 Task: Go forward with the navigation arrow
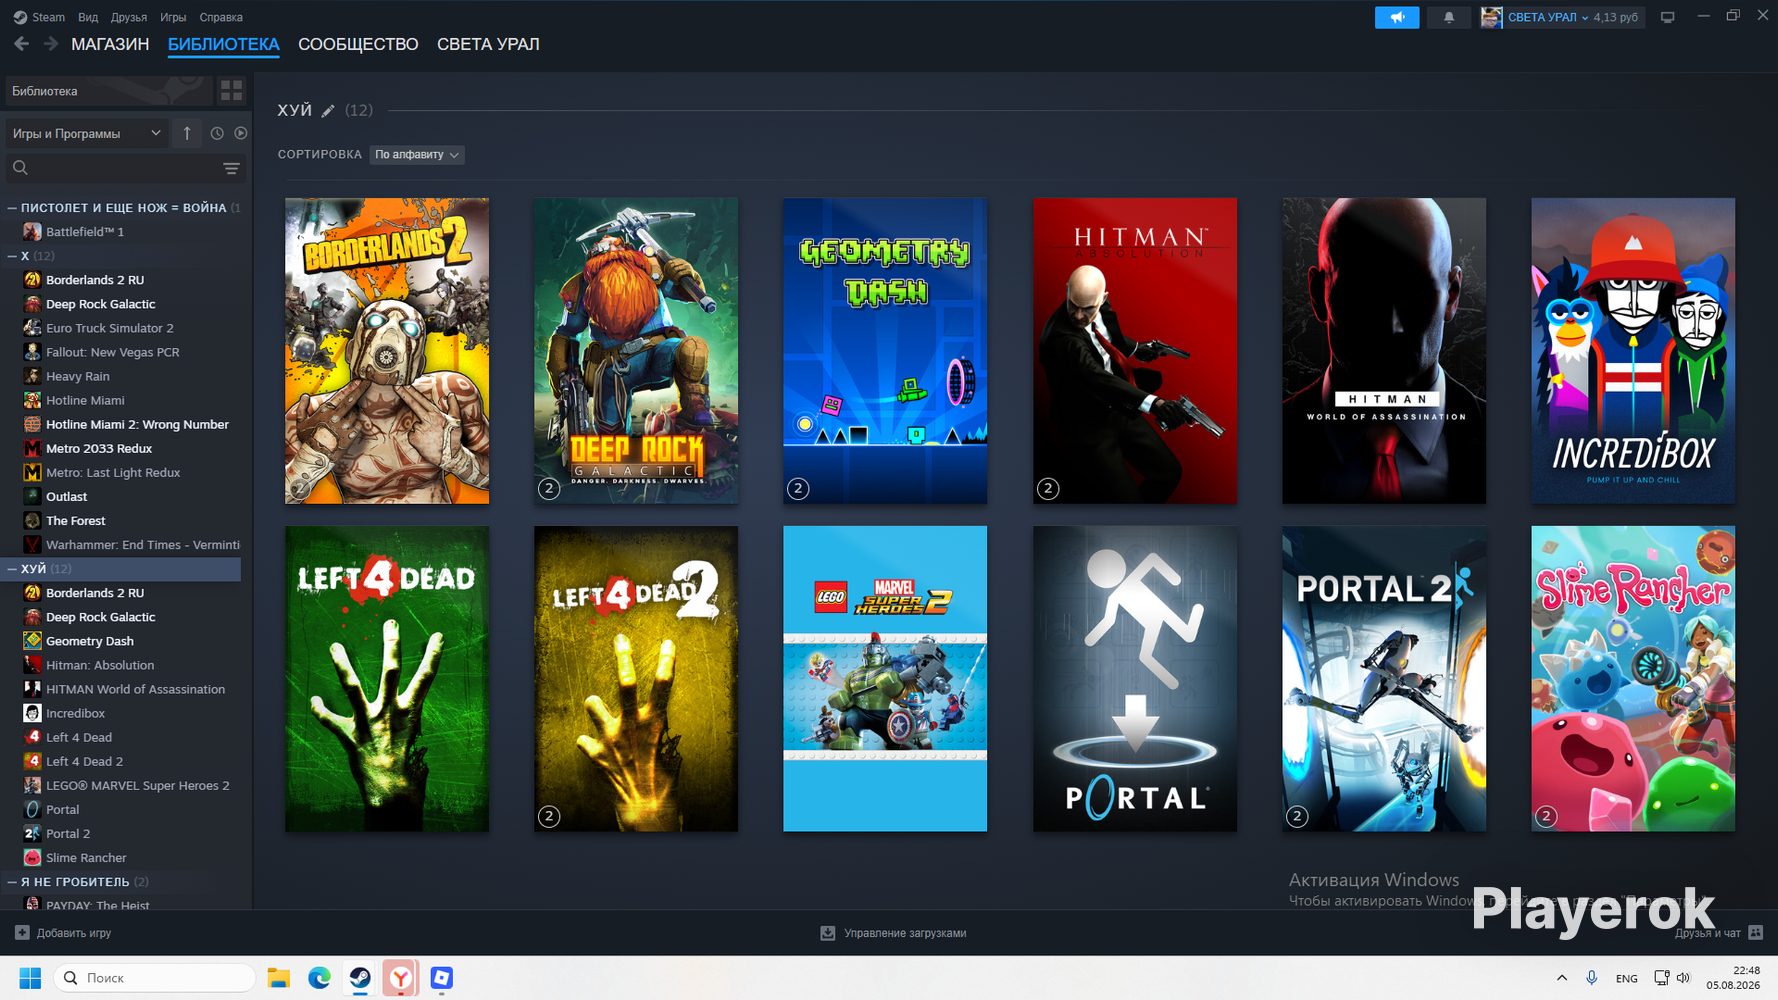coord(50,44)
